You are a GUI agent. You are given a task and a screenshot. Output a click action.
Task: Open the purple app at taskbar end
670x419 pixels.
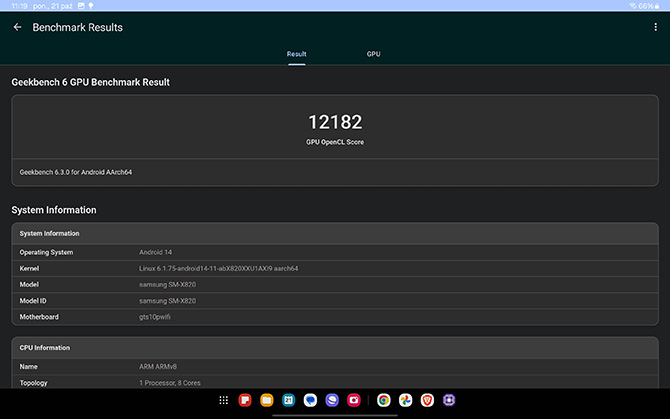449,400
